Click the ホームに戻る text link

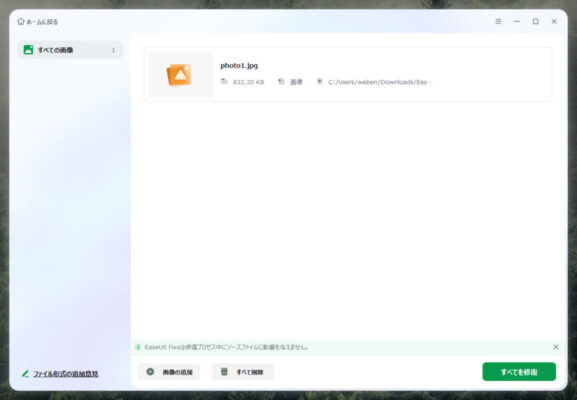42,22
